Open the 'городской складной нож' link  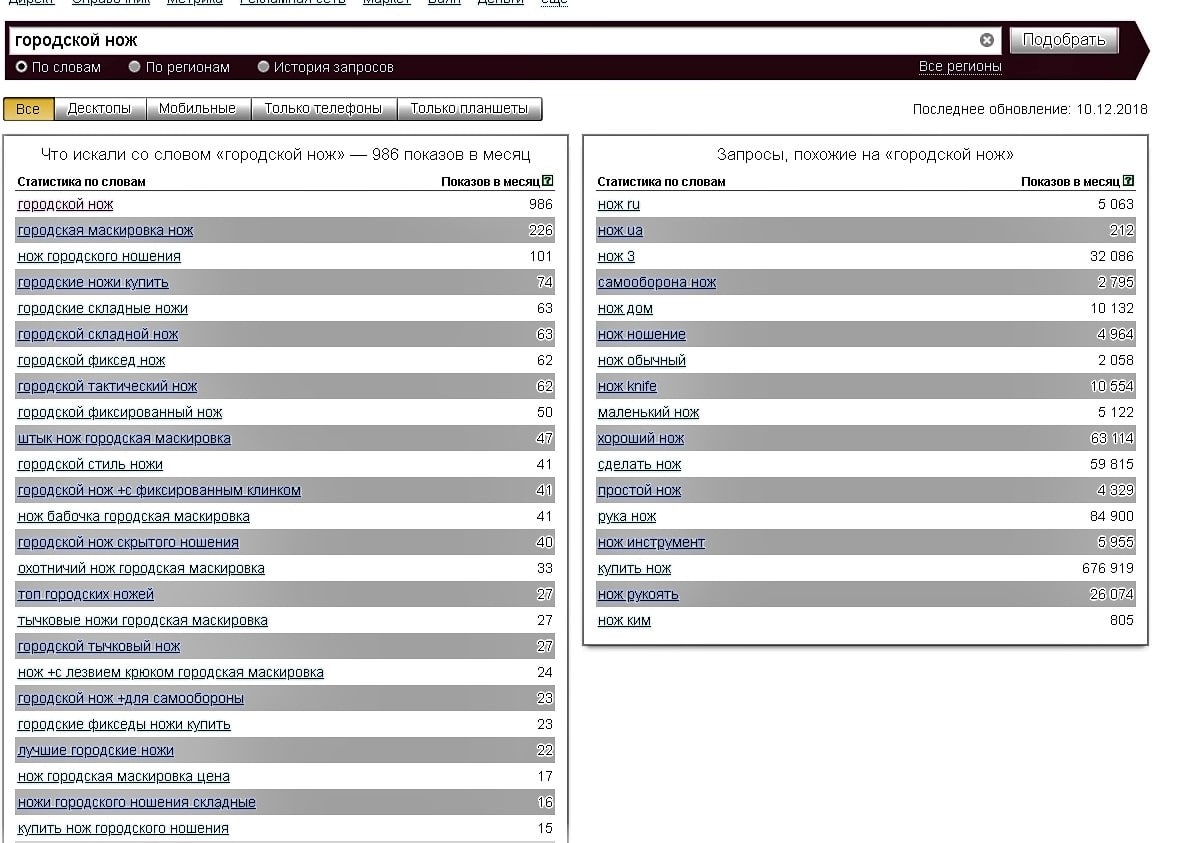(x=97, y=335)
